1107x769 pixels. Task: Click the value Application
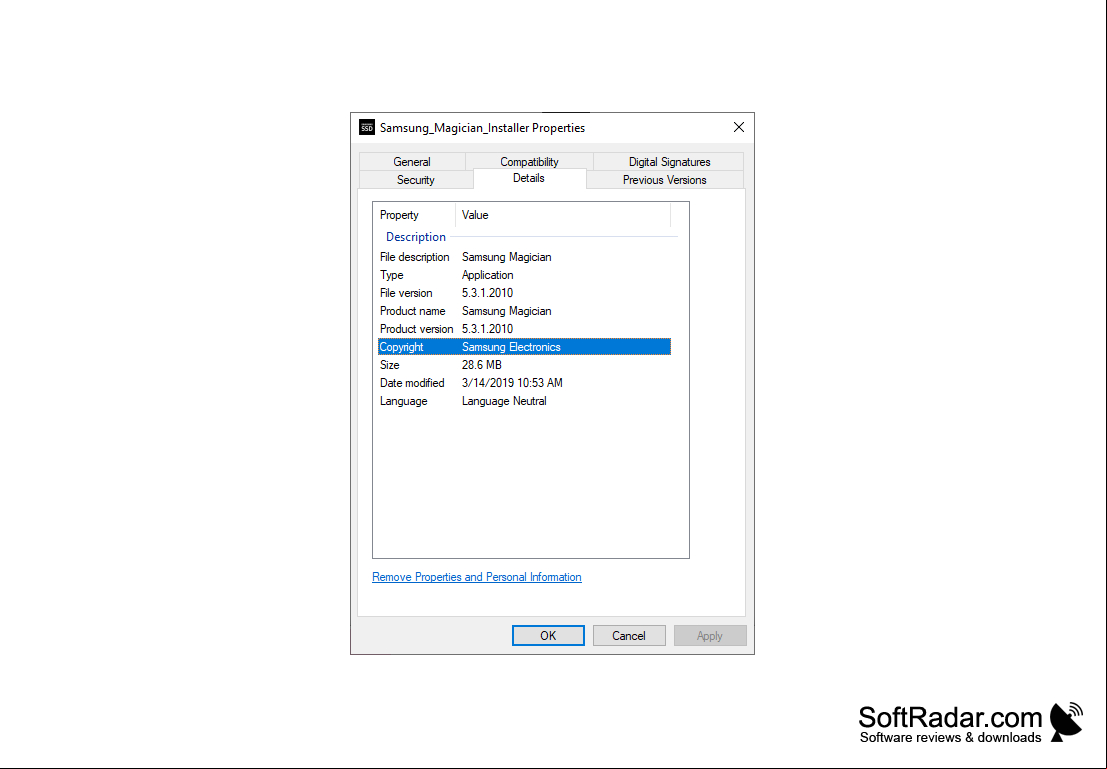pos(487,275)
